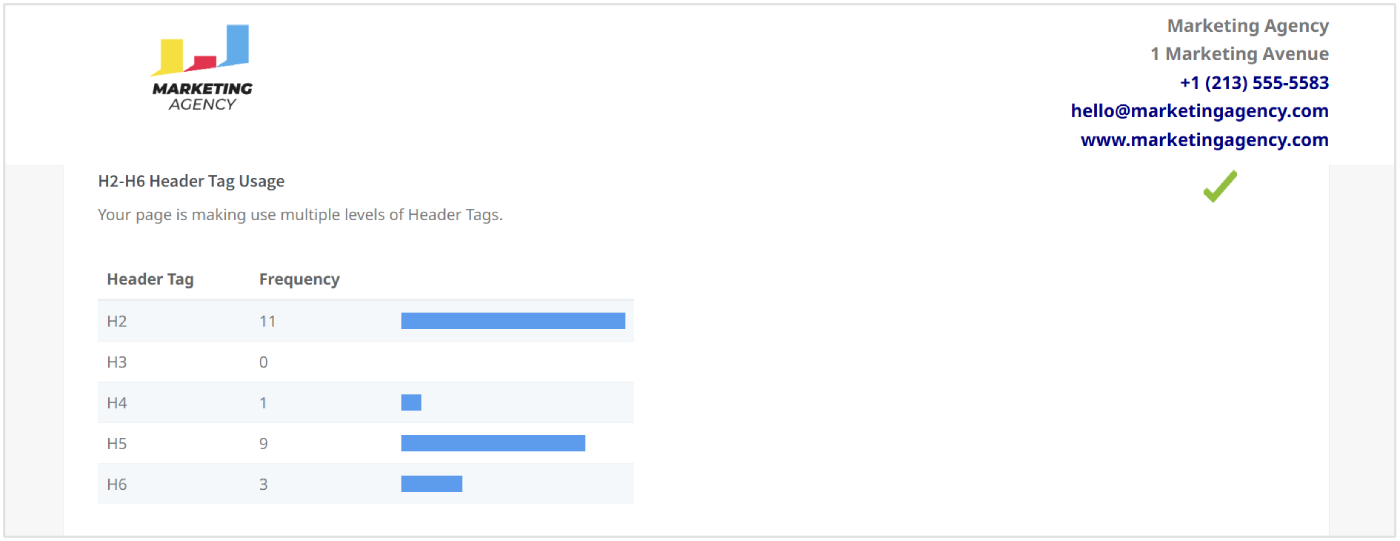Viewport: 1400px width, 541px height.
Task: Click the Frequency column heading
Action: pos(299,279)
